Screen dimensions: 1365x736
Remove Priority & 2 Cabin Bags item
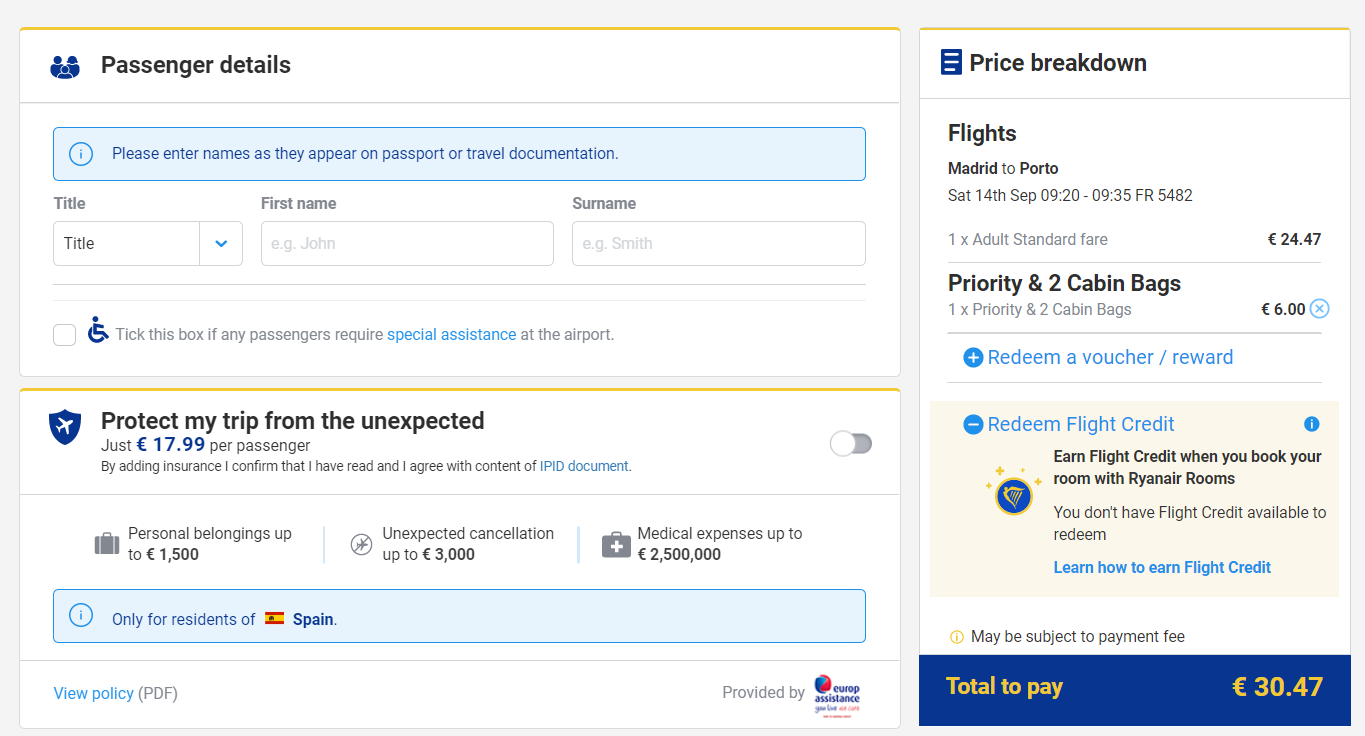[1320, 309]
